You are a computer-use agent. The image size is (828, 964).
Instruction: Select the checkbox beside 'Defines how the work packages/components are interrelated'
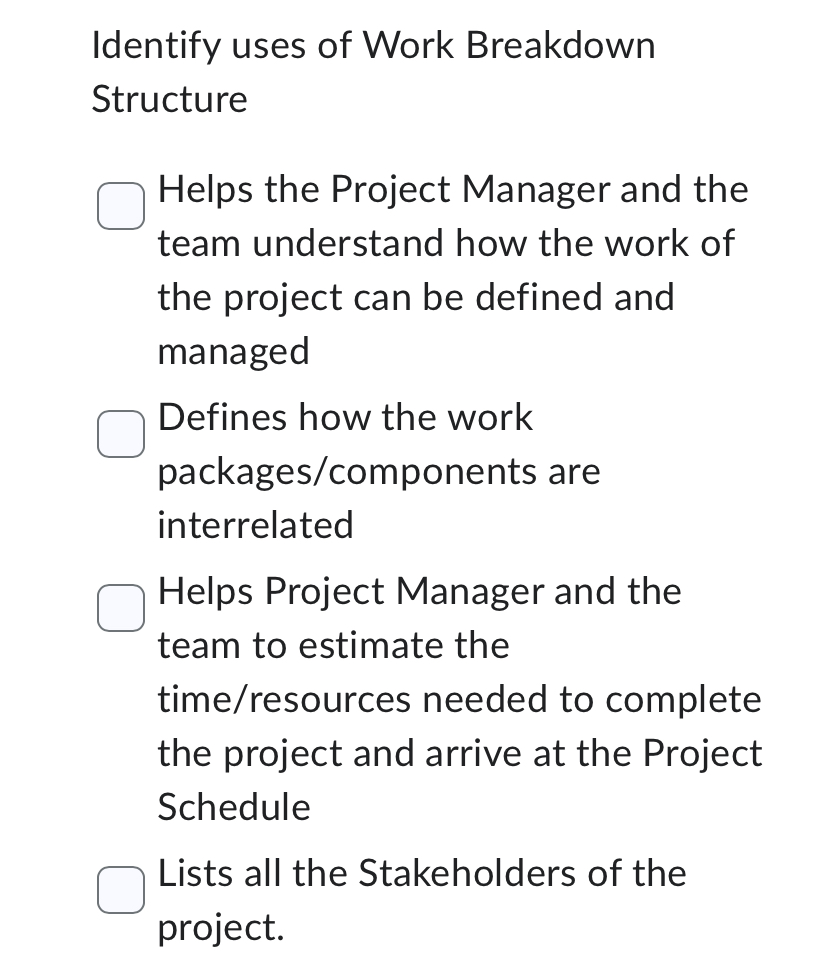click(x=120, y=433)
